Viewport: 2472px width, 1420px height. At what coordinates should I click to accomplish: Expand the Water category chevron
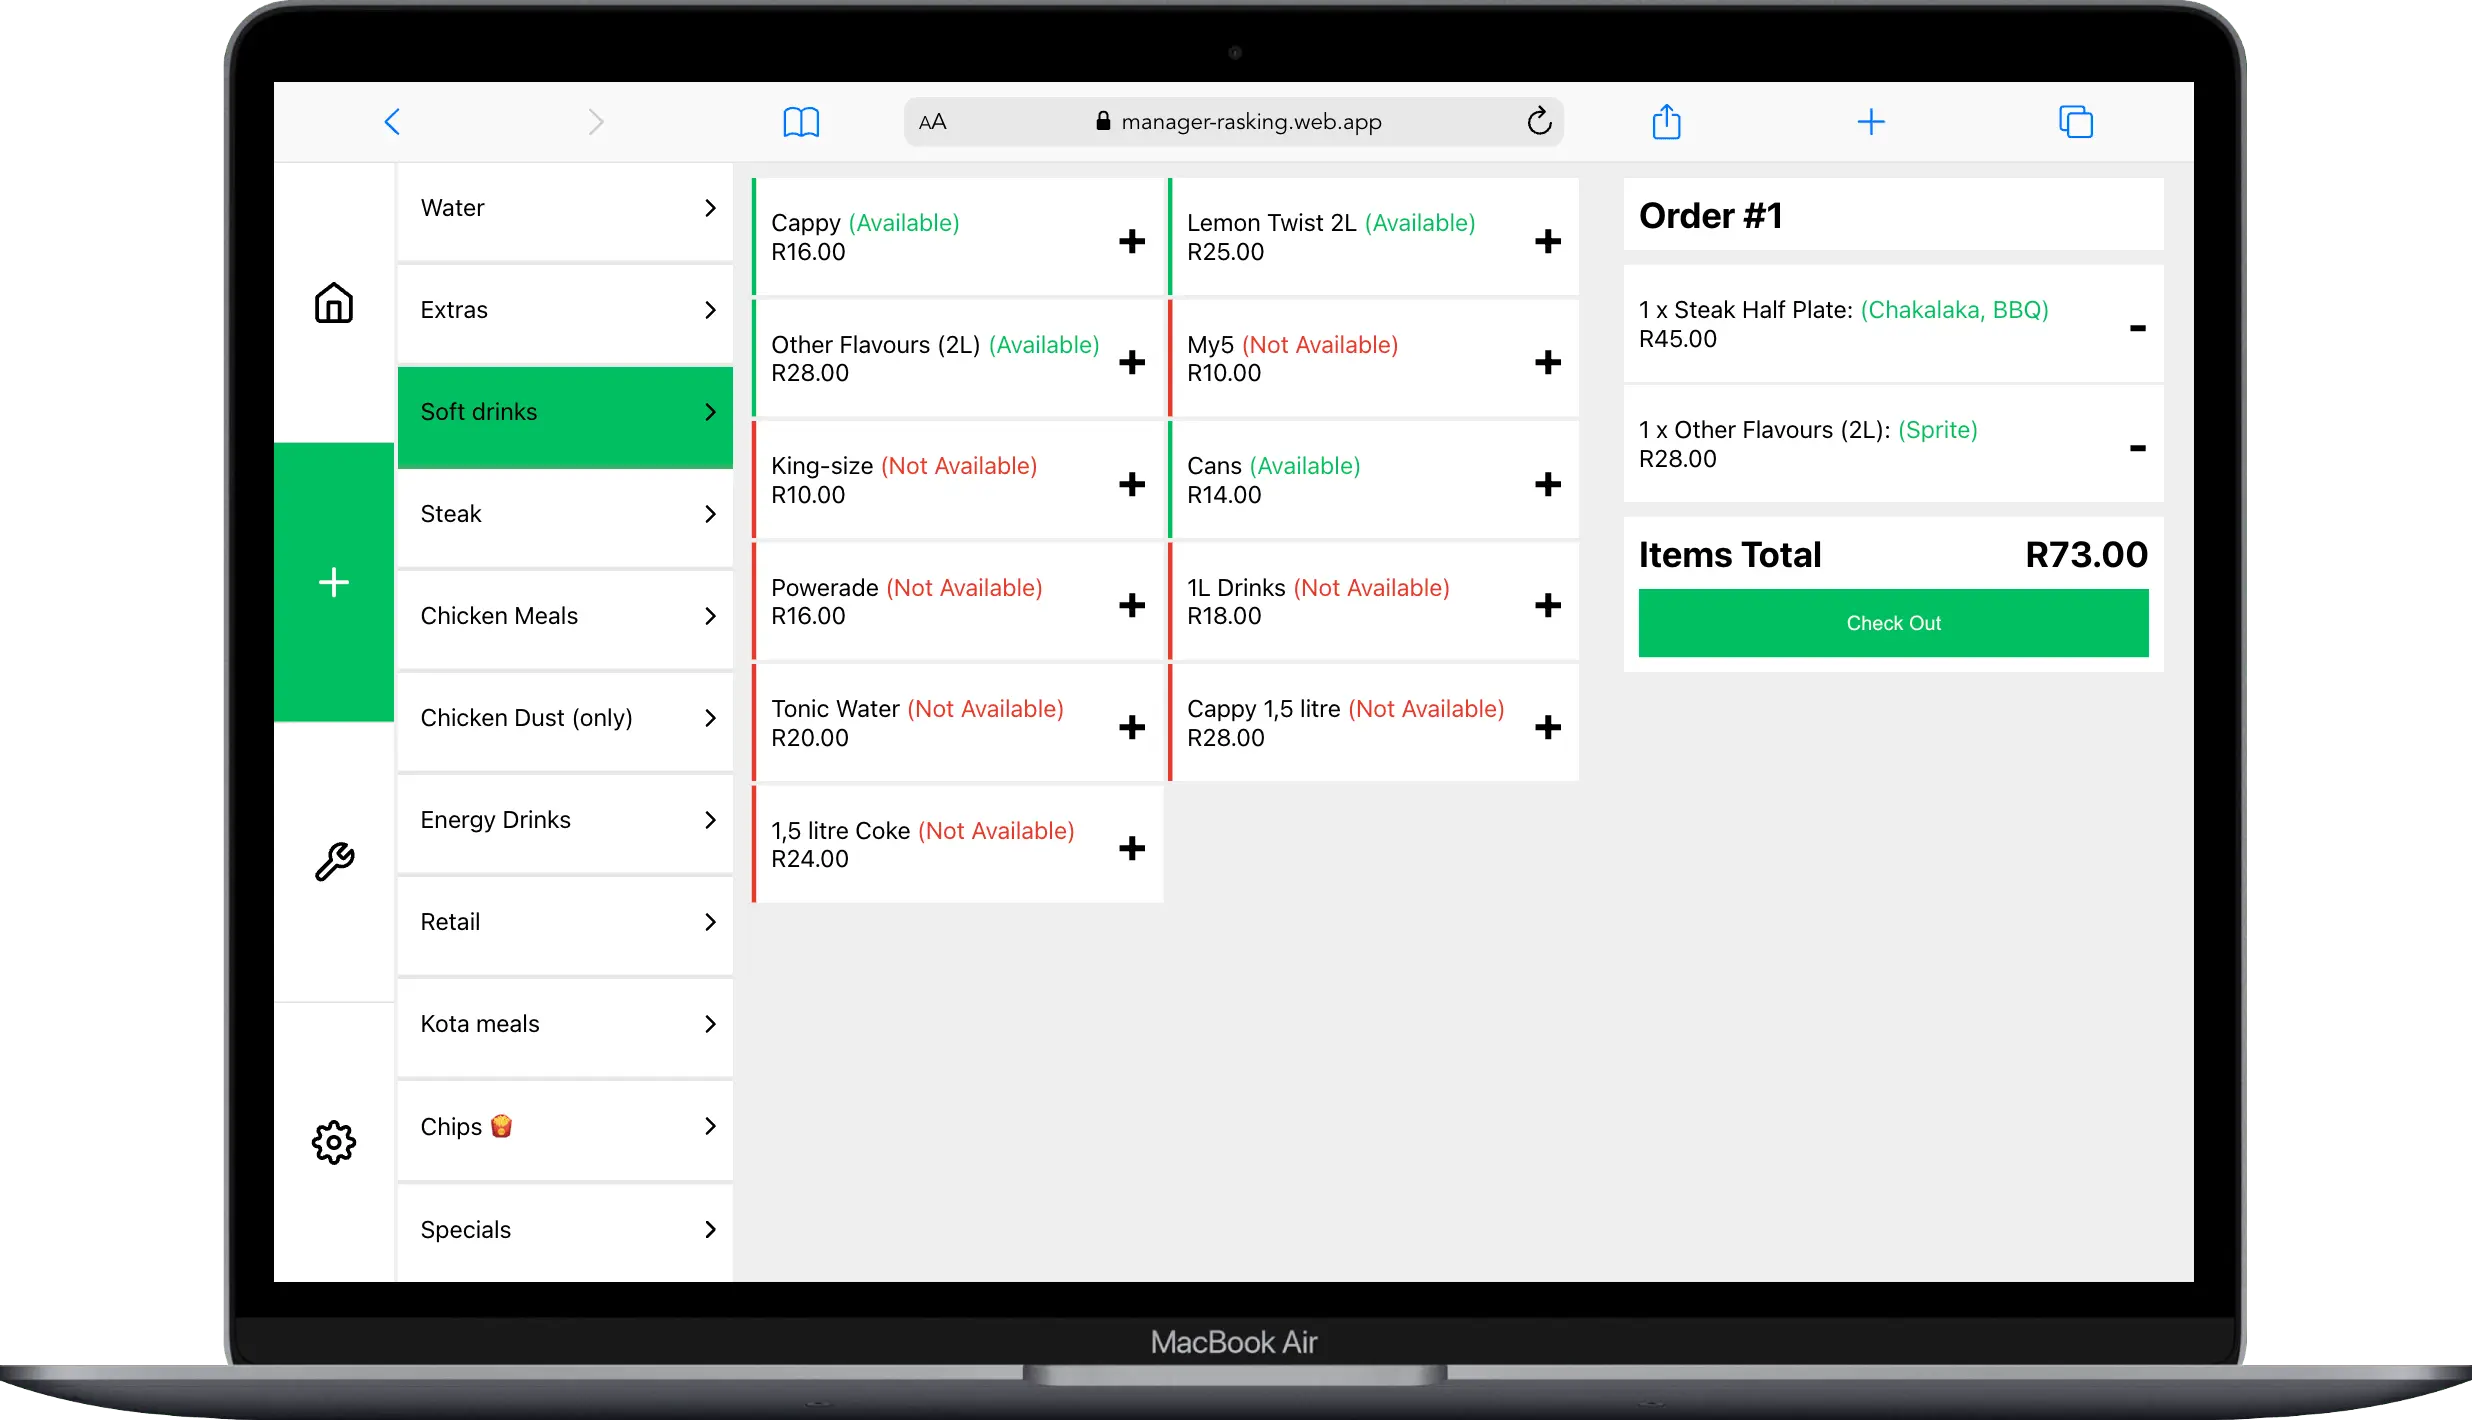(710, 208)
